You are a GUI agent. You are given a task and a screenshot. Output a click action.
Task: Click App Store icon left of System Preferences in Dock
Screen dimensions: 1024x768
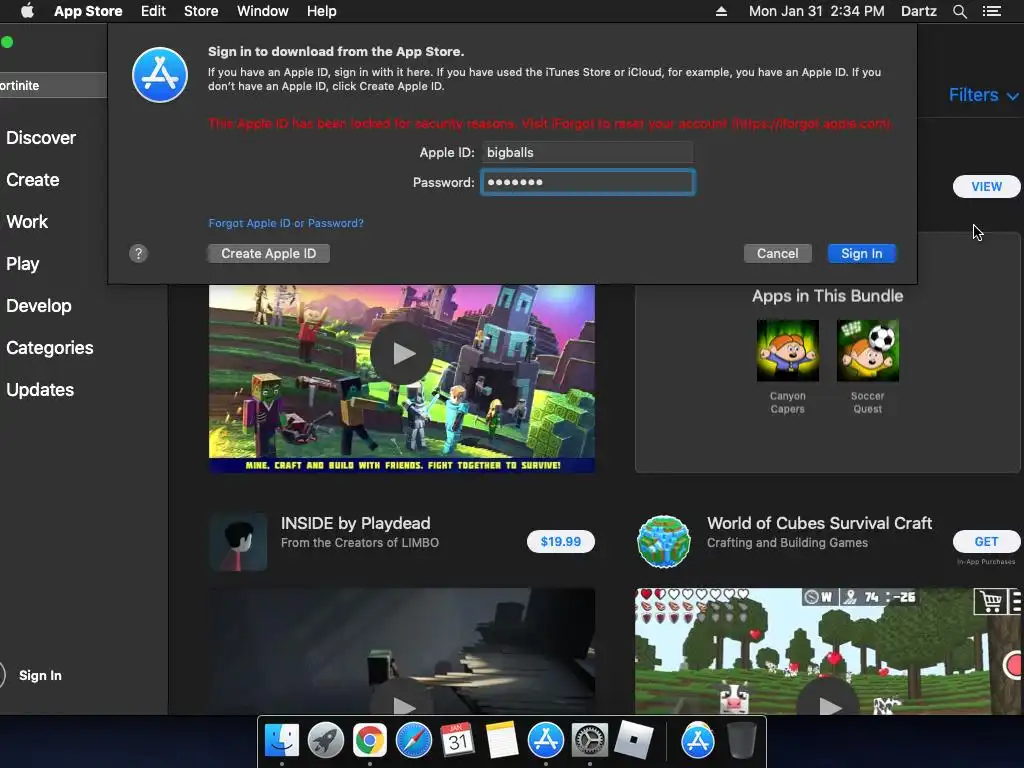pos(545,741)
